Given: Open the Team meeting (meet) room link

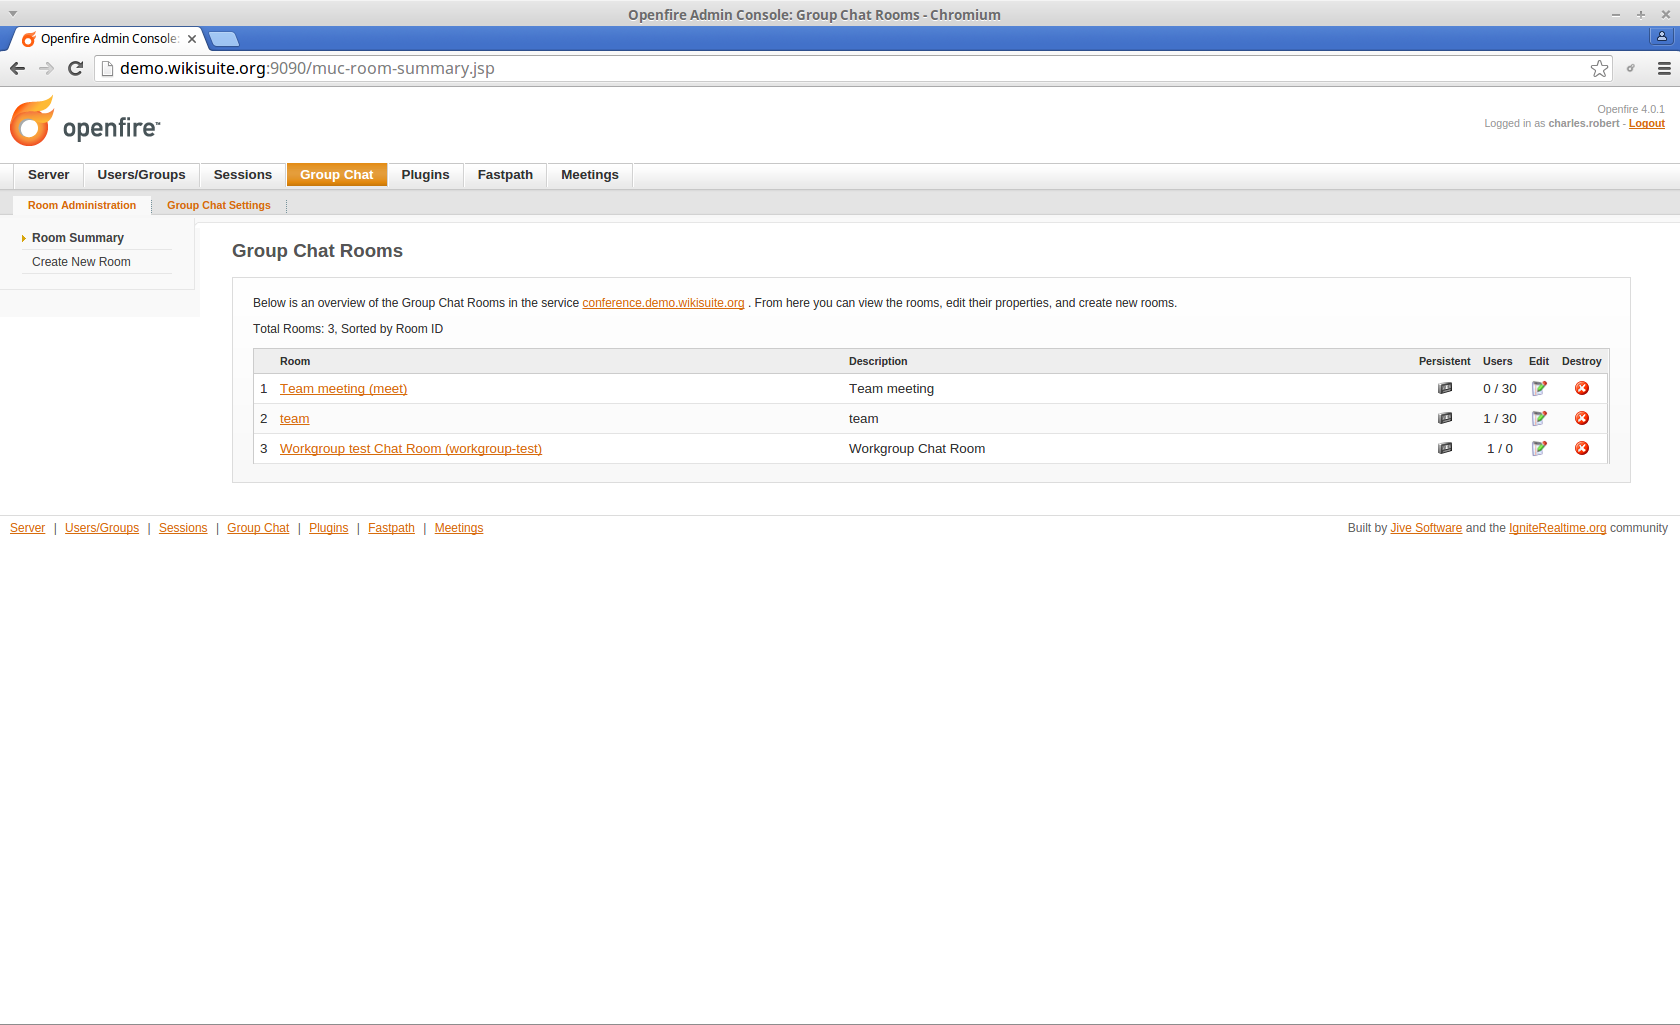Looking at the screenshot, I should coord(343,389).
